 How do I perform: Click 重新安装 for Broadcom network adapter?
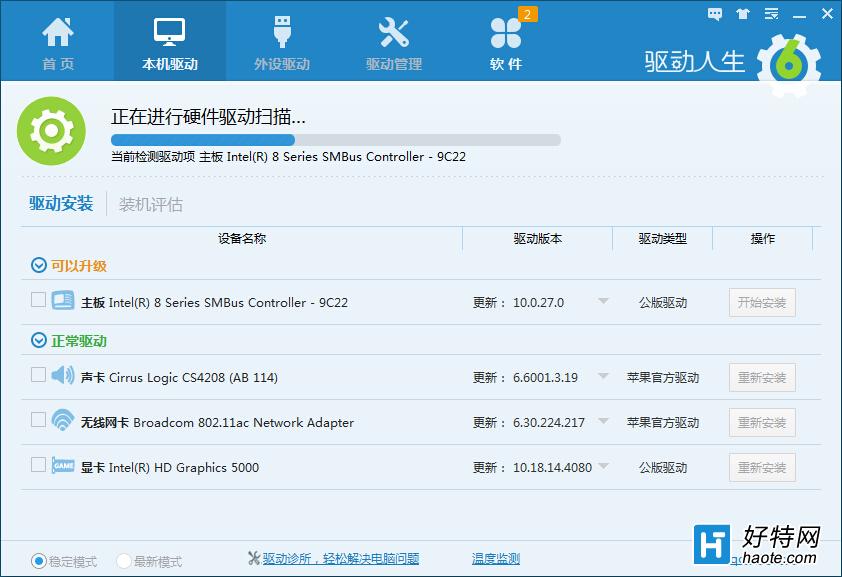[x=762, y=423]
